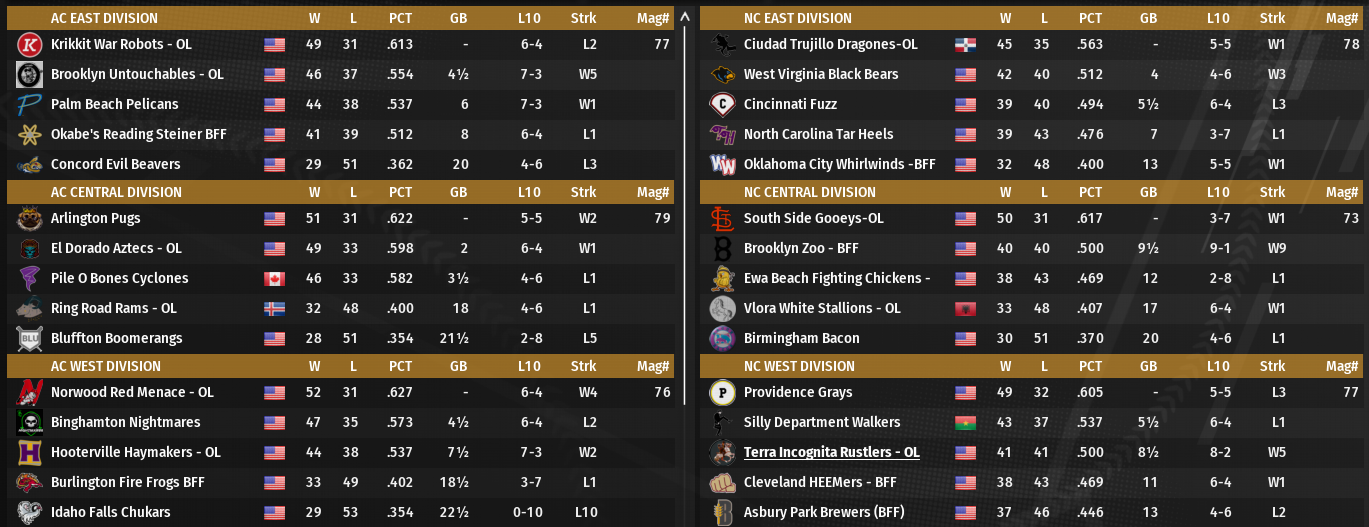This screenshot has width=1369, height=527.
Task: Click Canada flag beside Pile O Bones Cyclones
Action: point(275,279)
